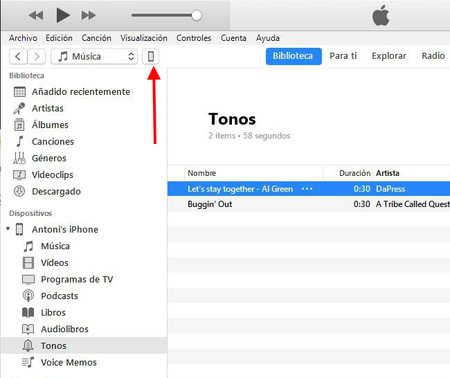Go back with the left chevron button
Image resolution: width=450 pixels, height=378 pixels.
pos(18,56)
